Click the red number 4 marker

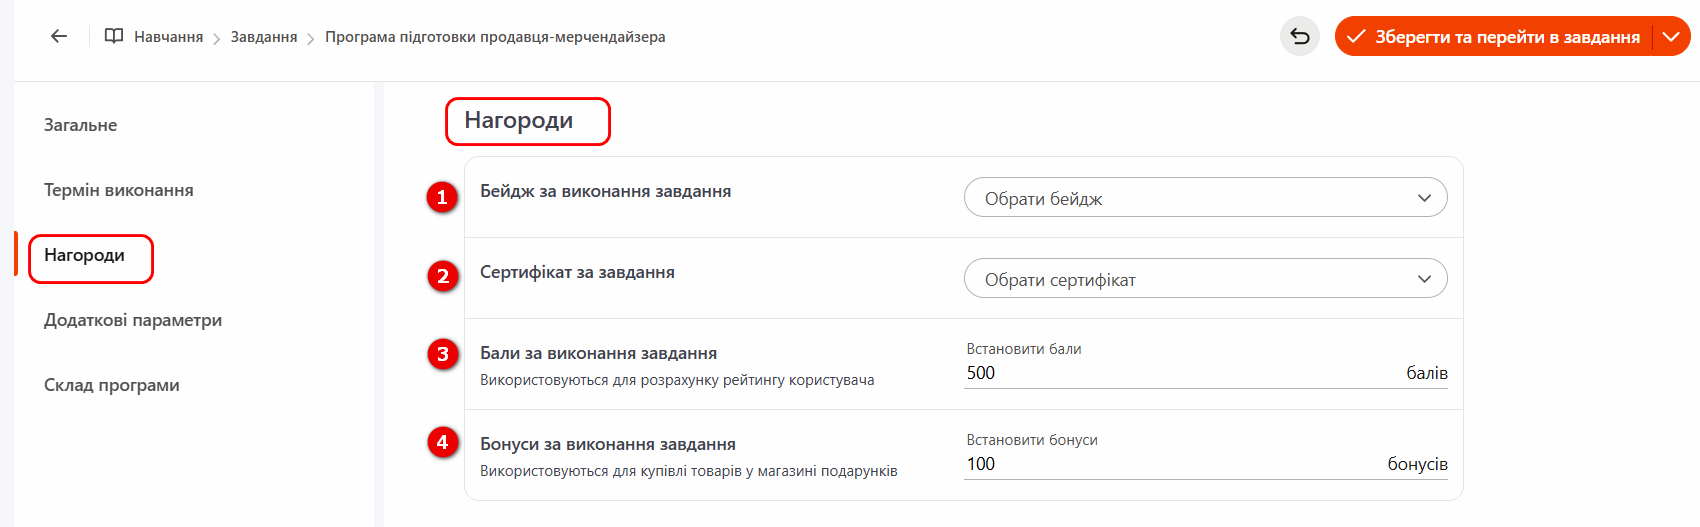(x=442, y=442)
